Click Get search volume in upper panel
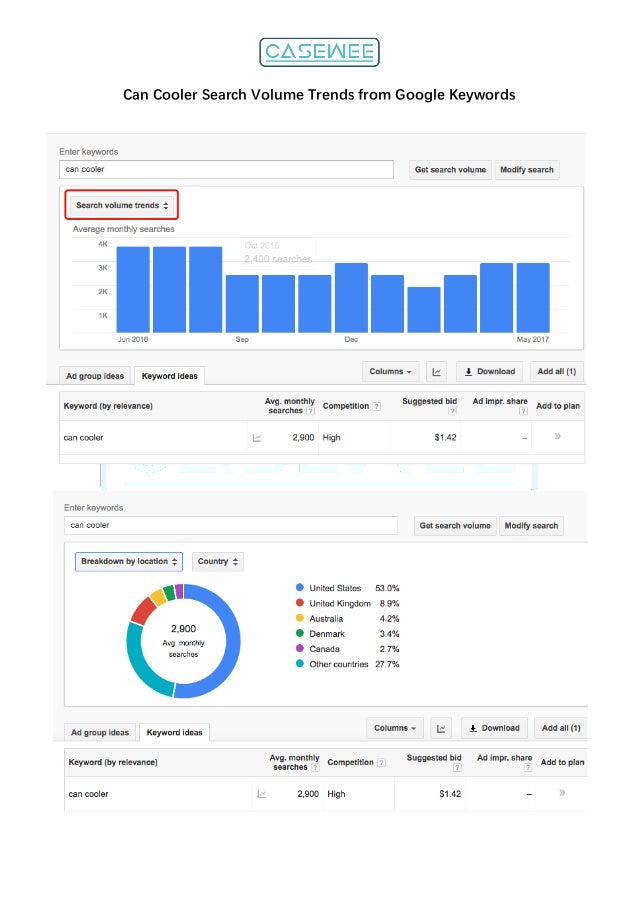The height and width of the screenshot is (903, 638). [450, 170]
